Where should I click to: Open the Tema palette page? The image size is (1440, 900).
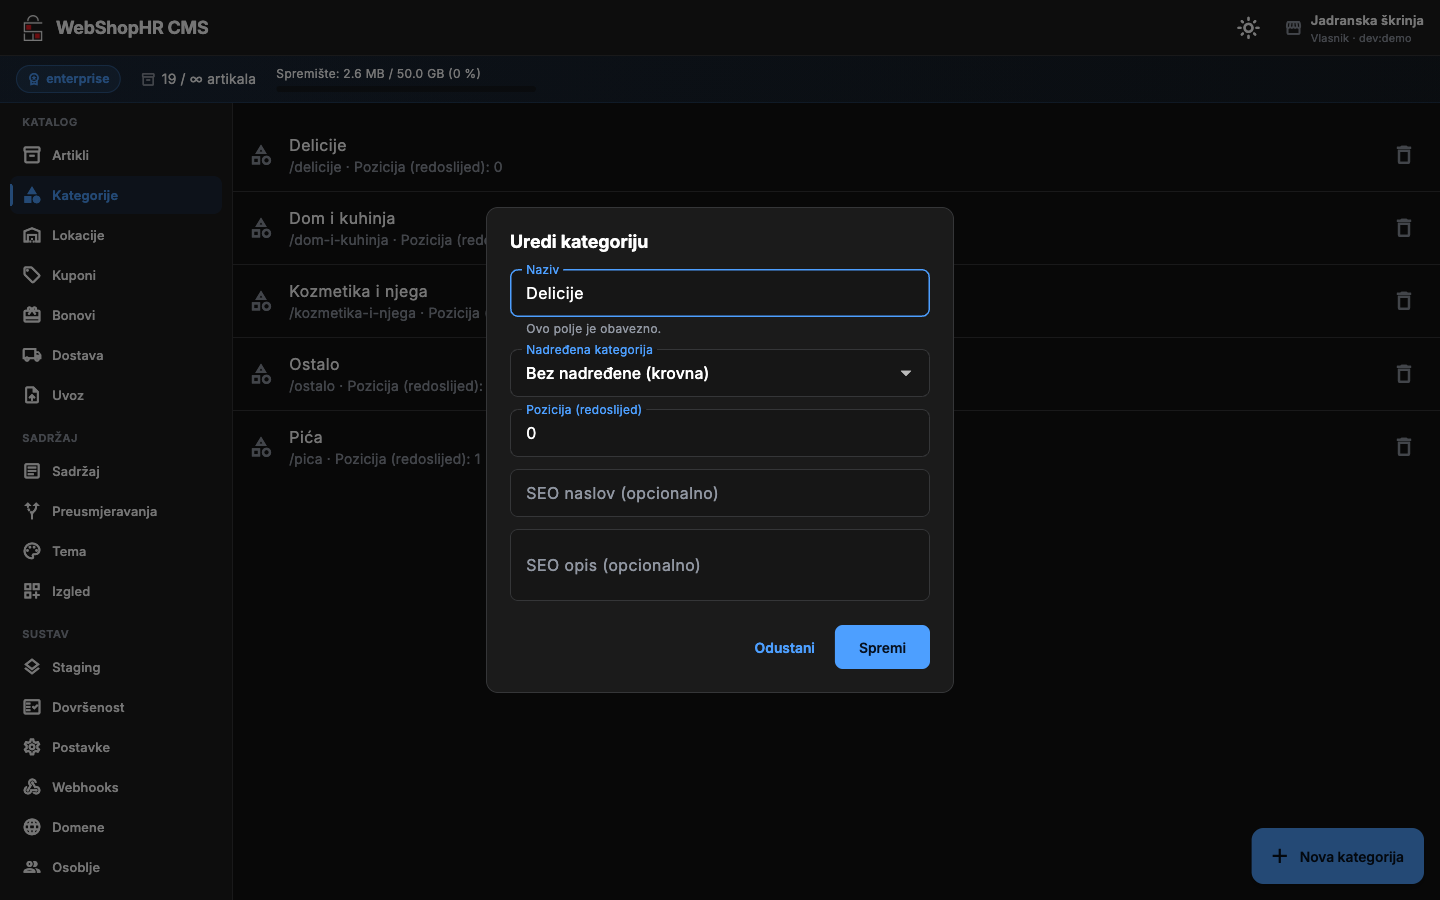coord(116,551)
